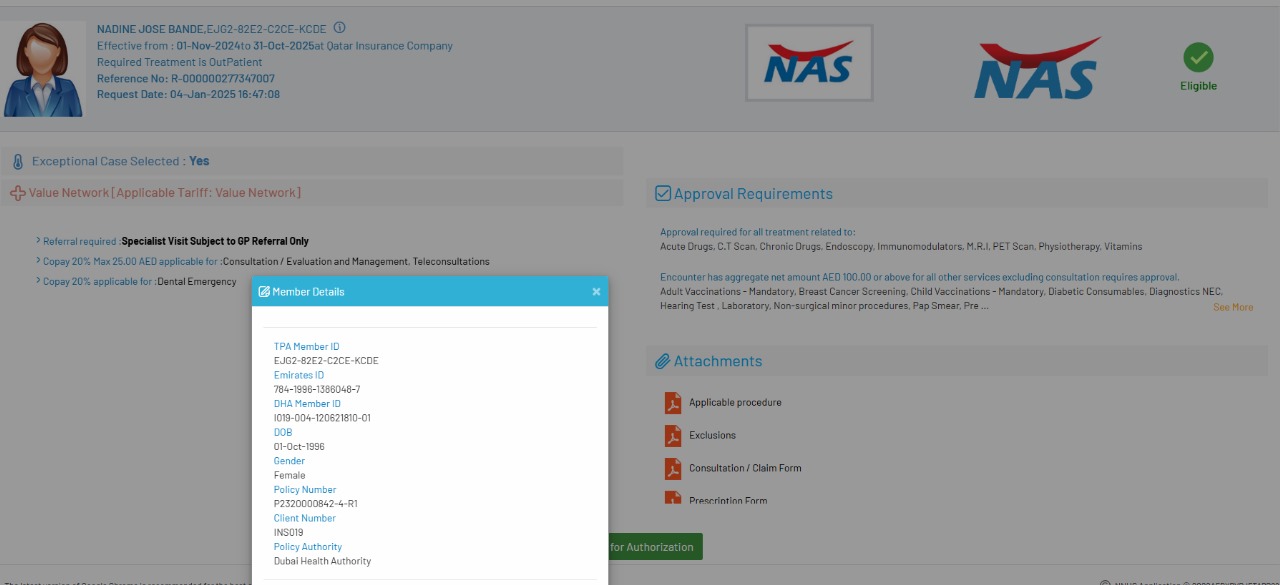Click Member Details dialog title

(308, 292)
